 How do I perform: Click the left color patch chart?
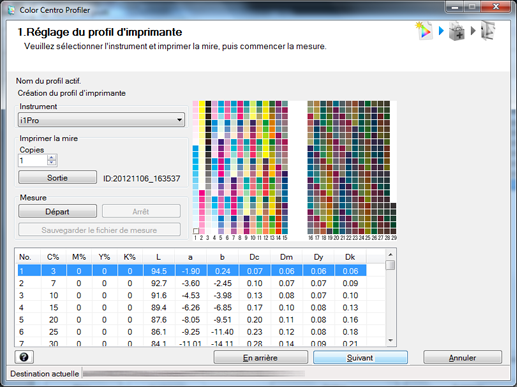point(240,168)
